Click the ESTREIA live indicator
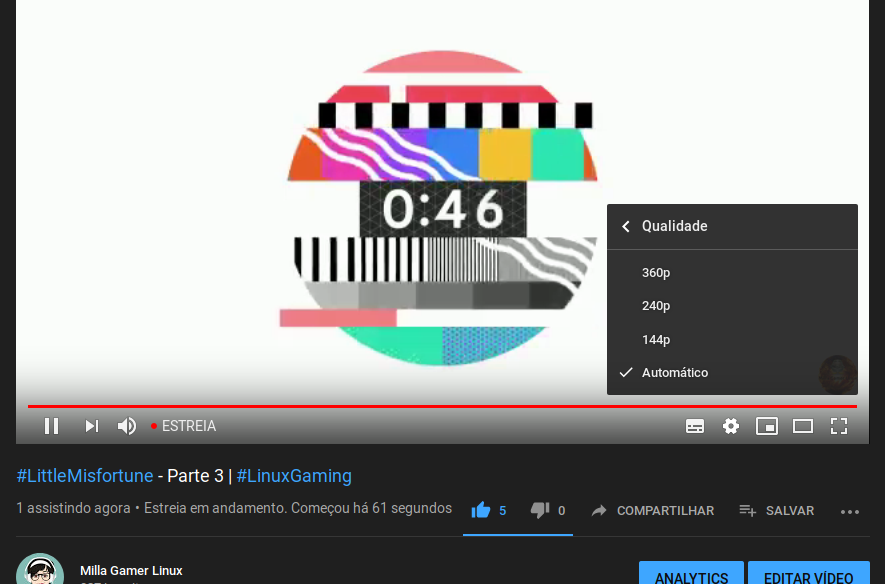 (183, 426)
